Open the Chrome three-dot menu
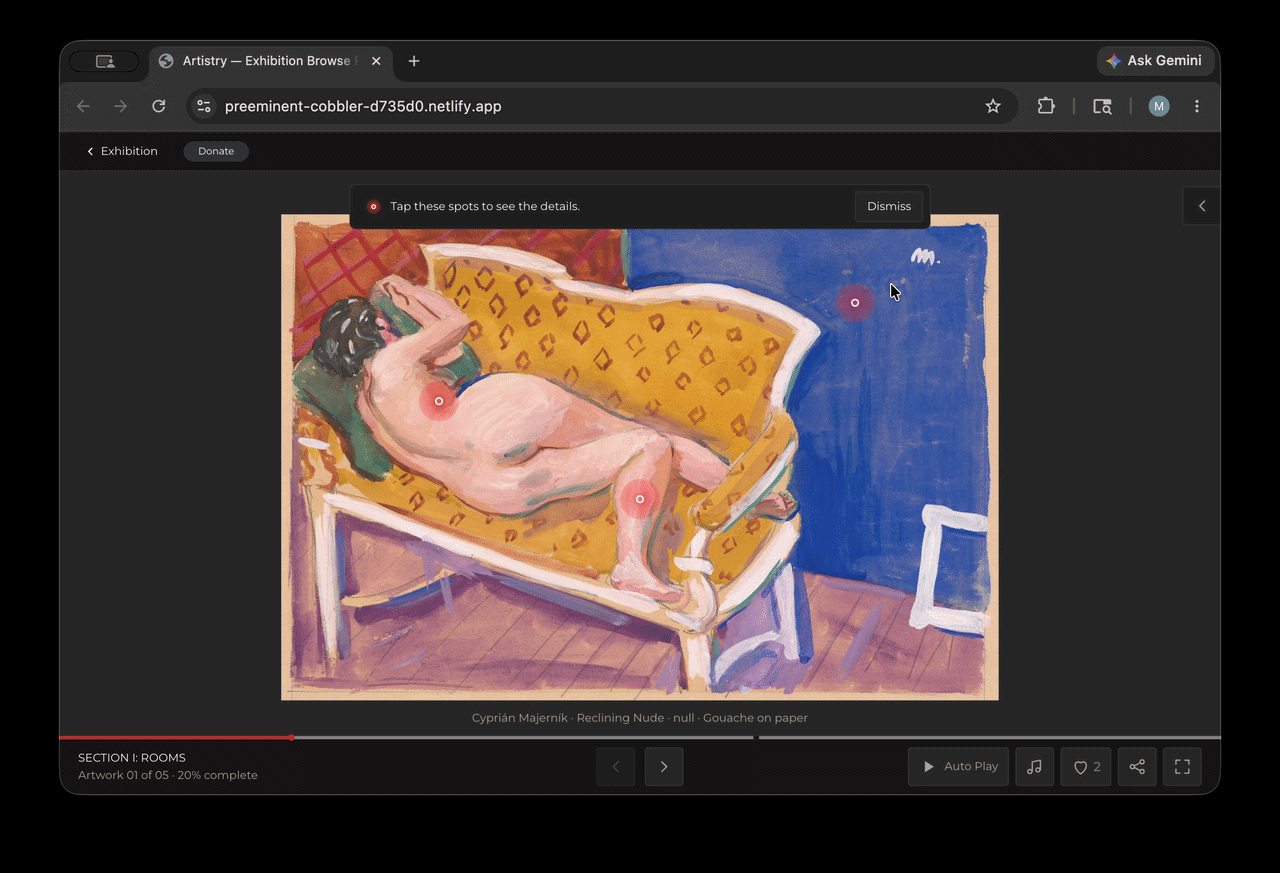The height and width of the screenshot is (873, 1280). point(1197,106)
